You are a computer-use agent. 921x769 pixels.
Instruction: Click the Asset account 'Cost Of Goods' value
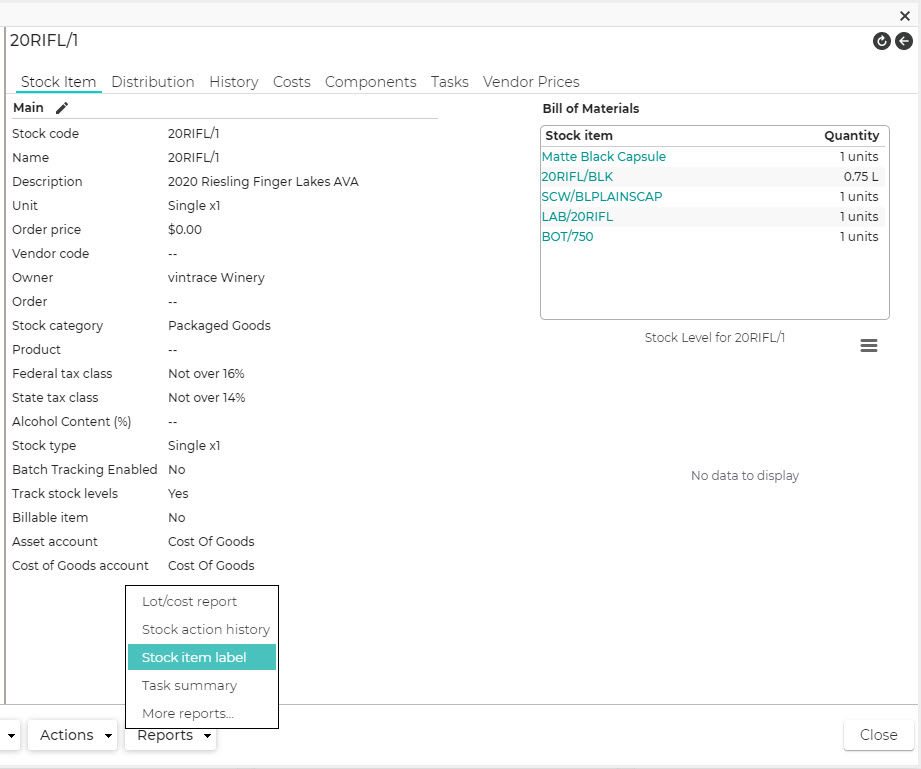click(x=211, y=542)
